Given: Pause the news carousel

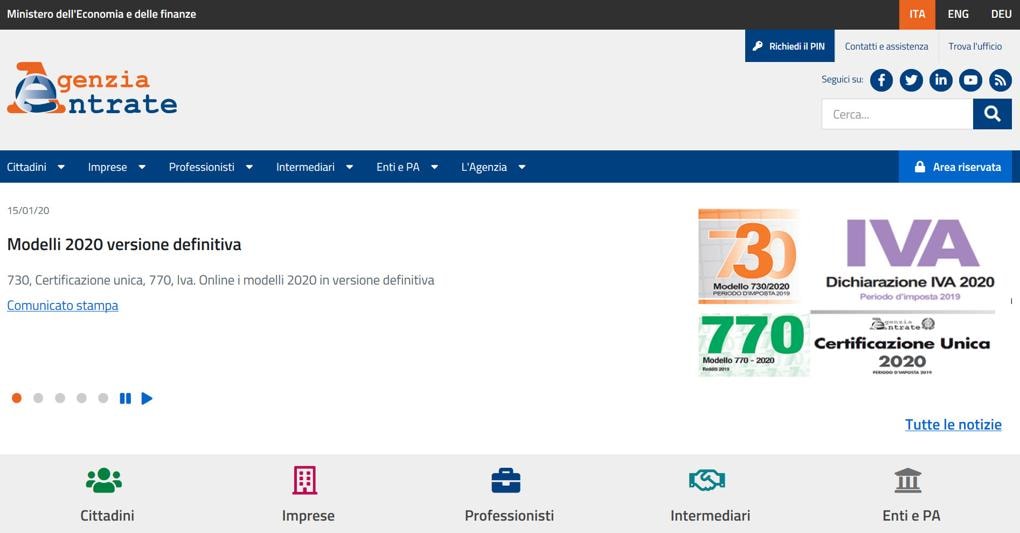Looking at the screenshot, I should click(126, 398).
